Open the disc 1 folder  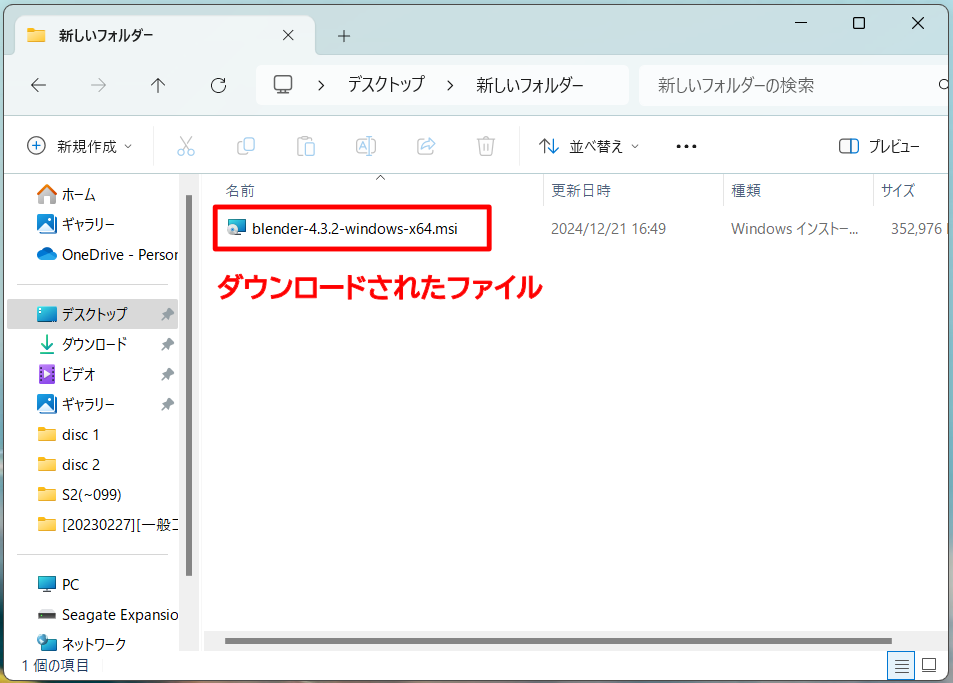[92, 434]
